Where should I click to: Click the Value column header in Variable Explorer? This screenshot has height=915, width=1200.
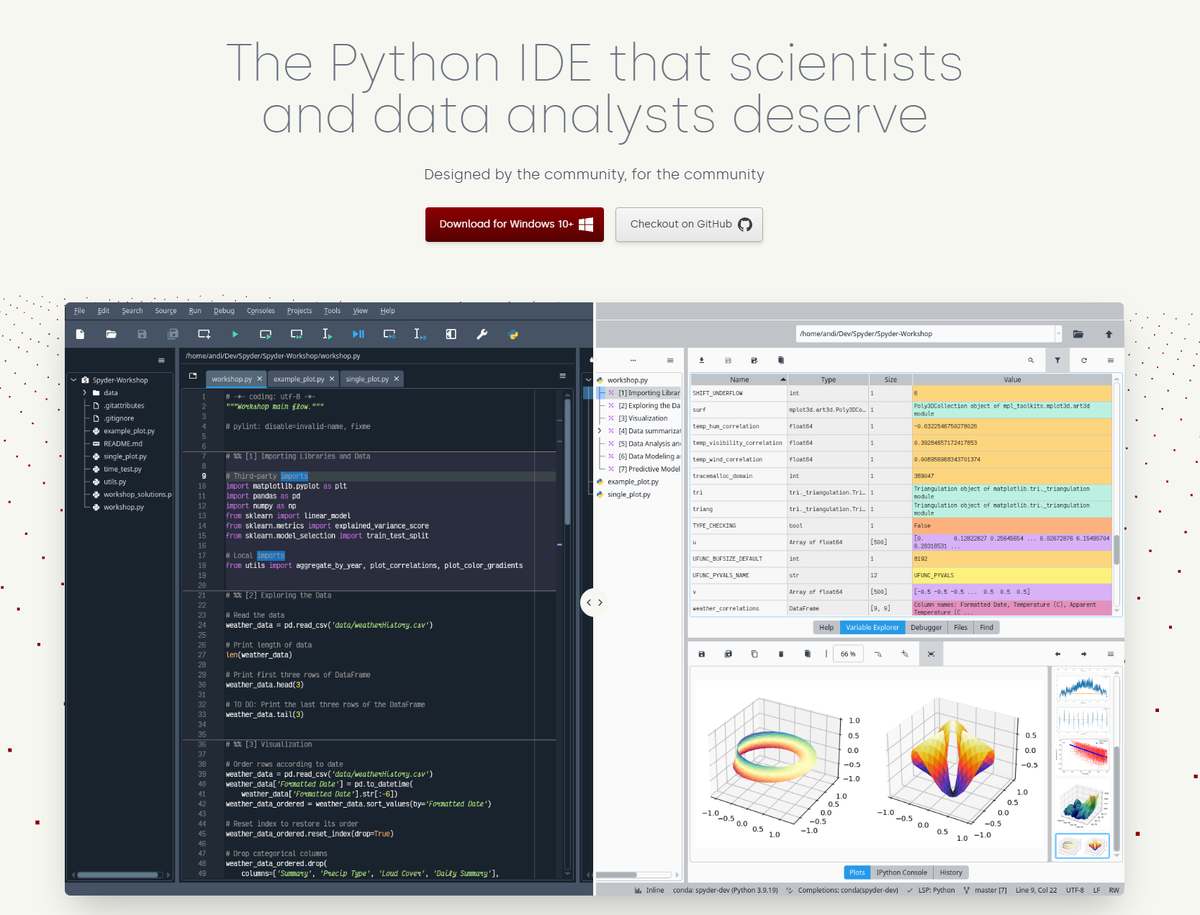click(x=1012, y=380)
